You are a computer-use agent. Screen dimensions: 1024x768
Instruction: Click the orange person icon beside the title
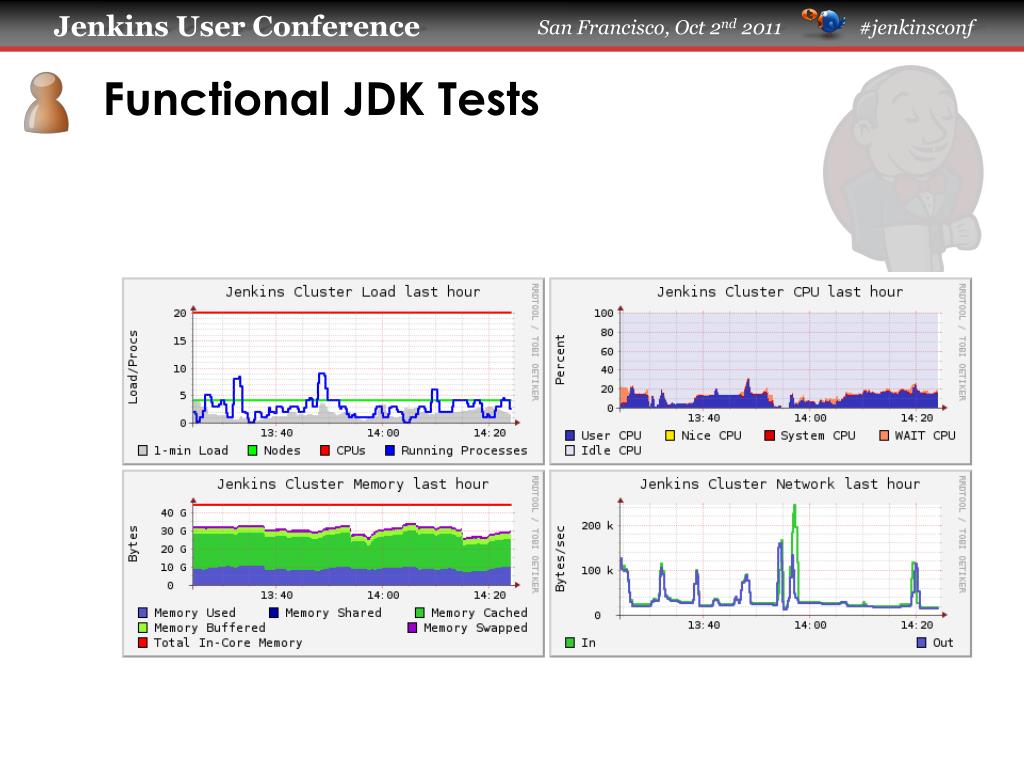pos(46,103)
